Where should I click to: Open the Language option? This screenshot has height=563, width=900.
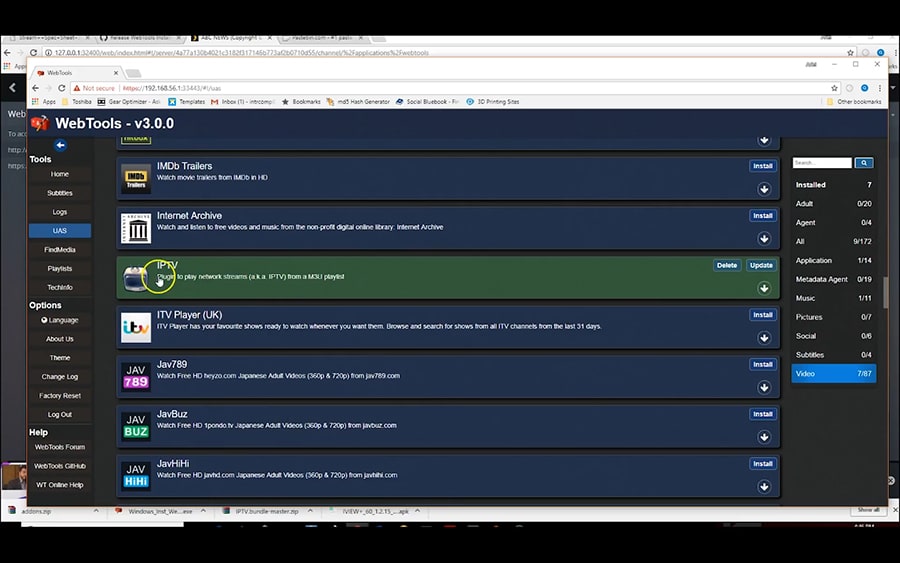60,320
